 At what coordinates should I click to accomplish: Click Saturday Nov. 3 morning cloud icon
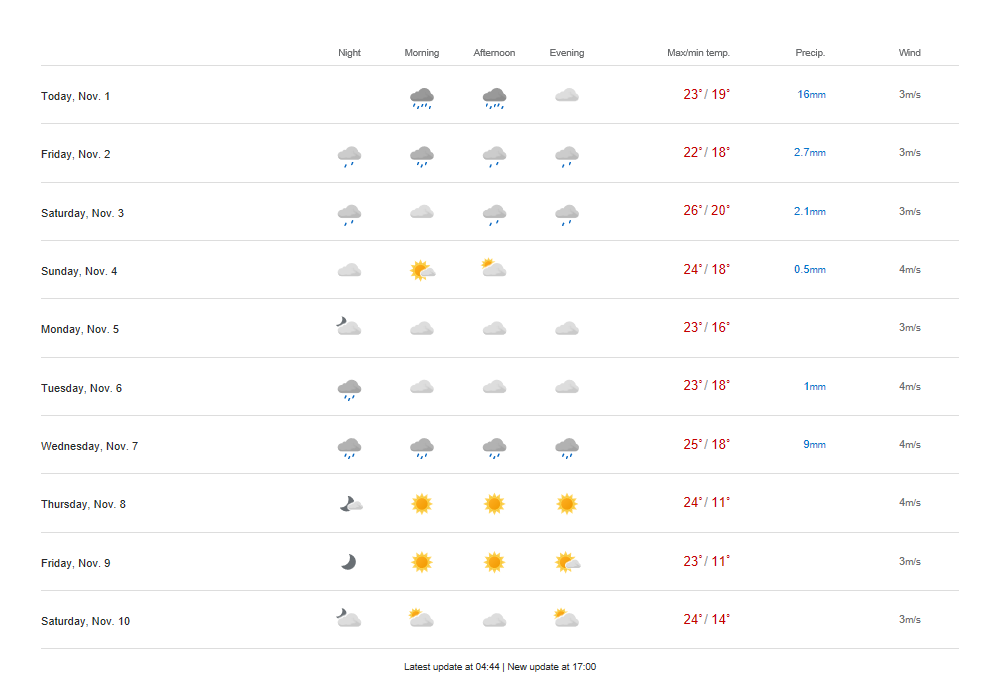(421, 212)
